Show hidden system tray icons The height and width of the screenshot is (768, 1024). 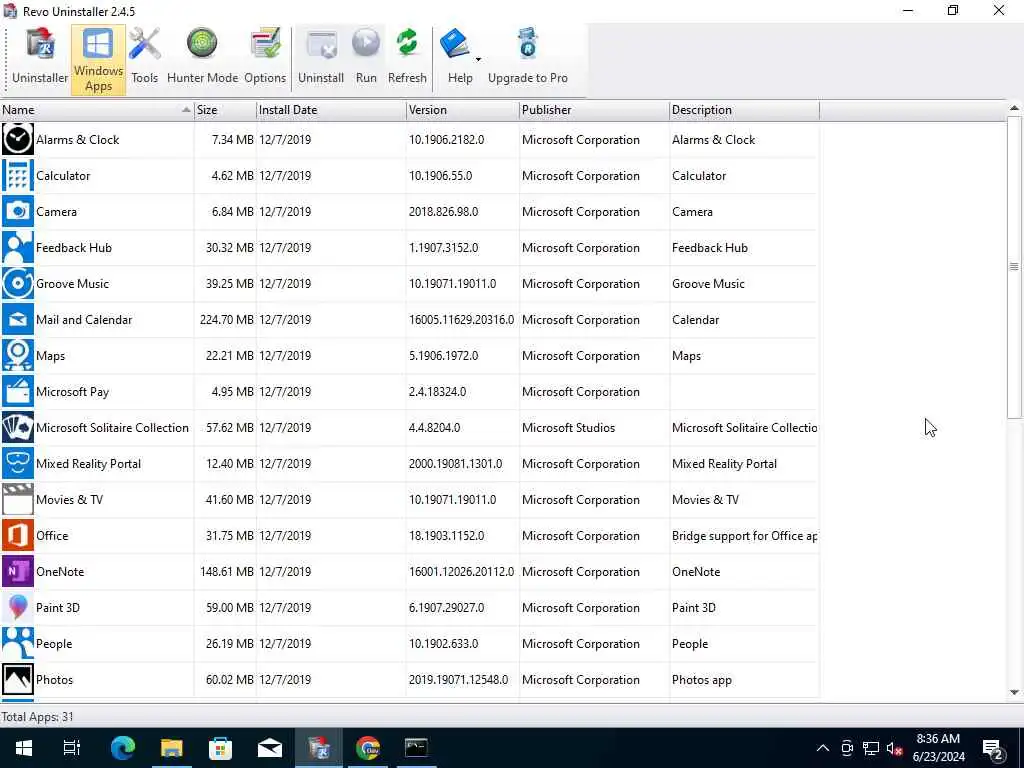pyautogui.click(x=823, y=748)
